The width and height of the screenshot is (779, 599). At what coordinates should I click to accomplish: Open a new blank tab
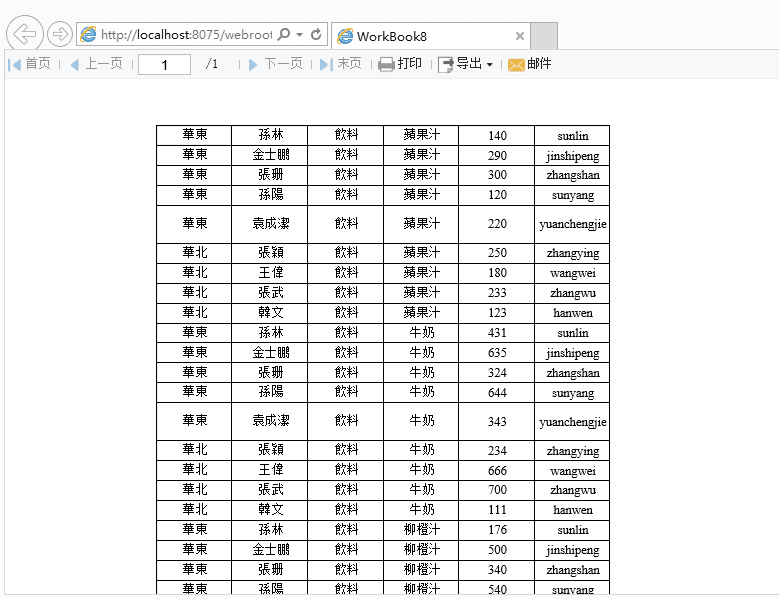(544, 36)
